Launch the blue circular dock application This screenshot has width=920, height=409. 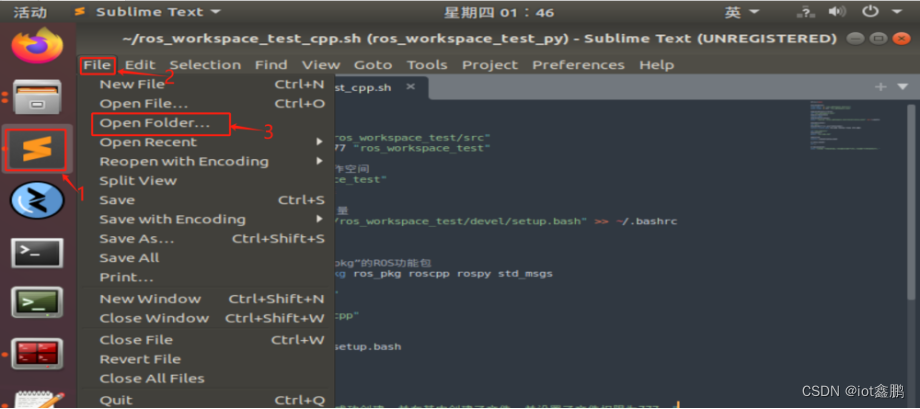[x=37, y=200]
